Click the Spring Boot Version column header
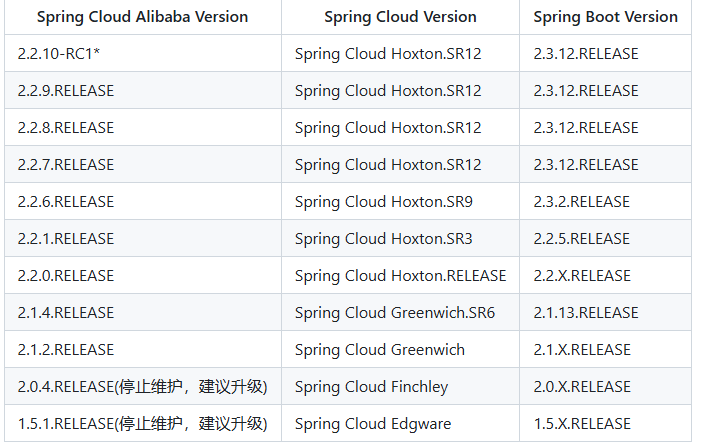The image size is (704, 443). [605, 17]
